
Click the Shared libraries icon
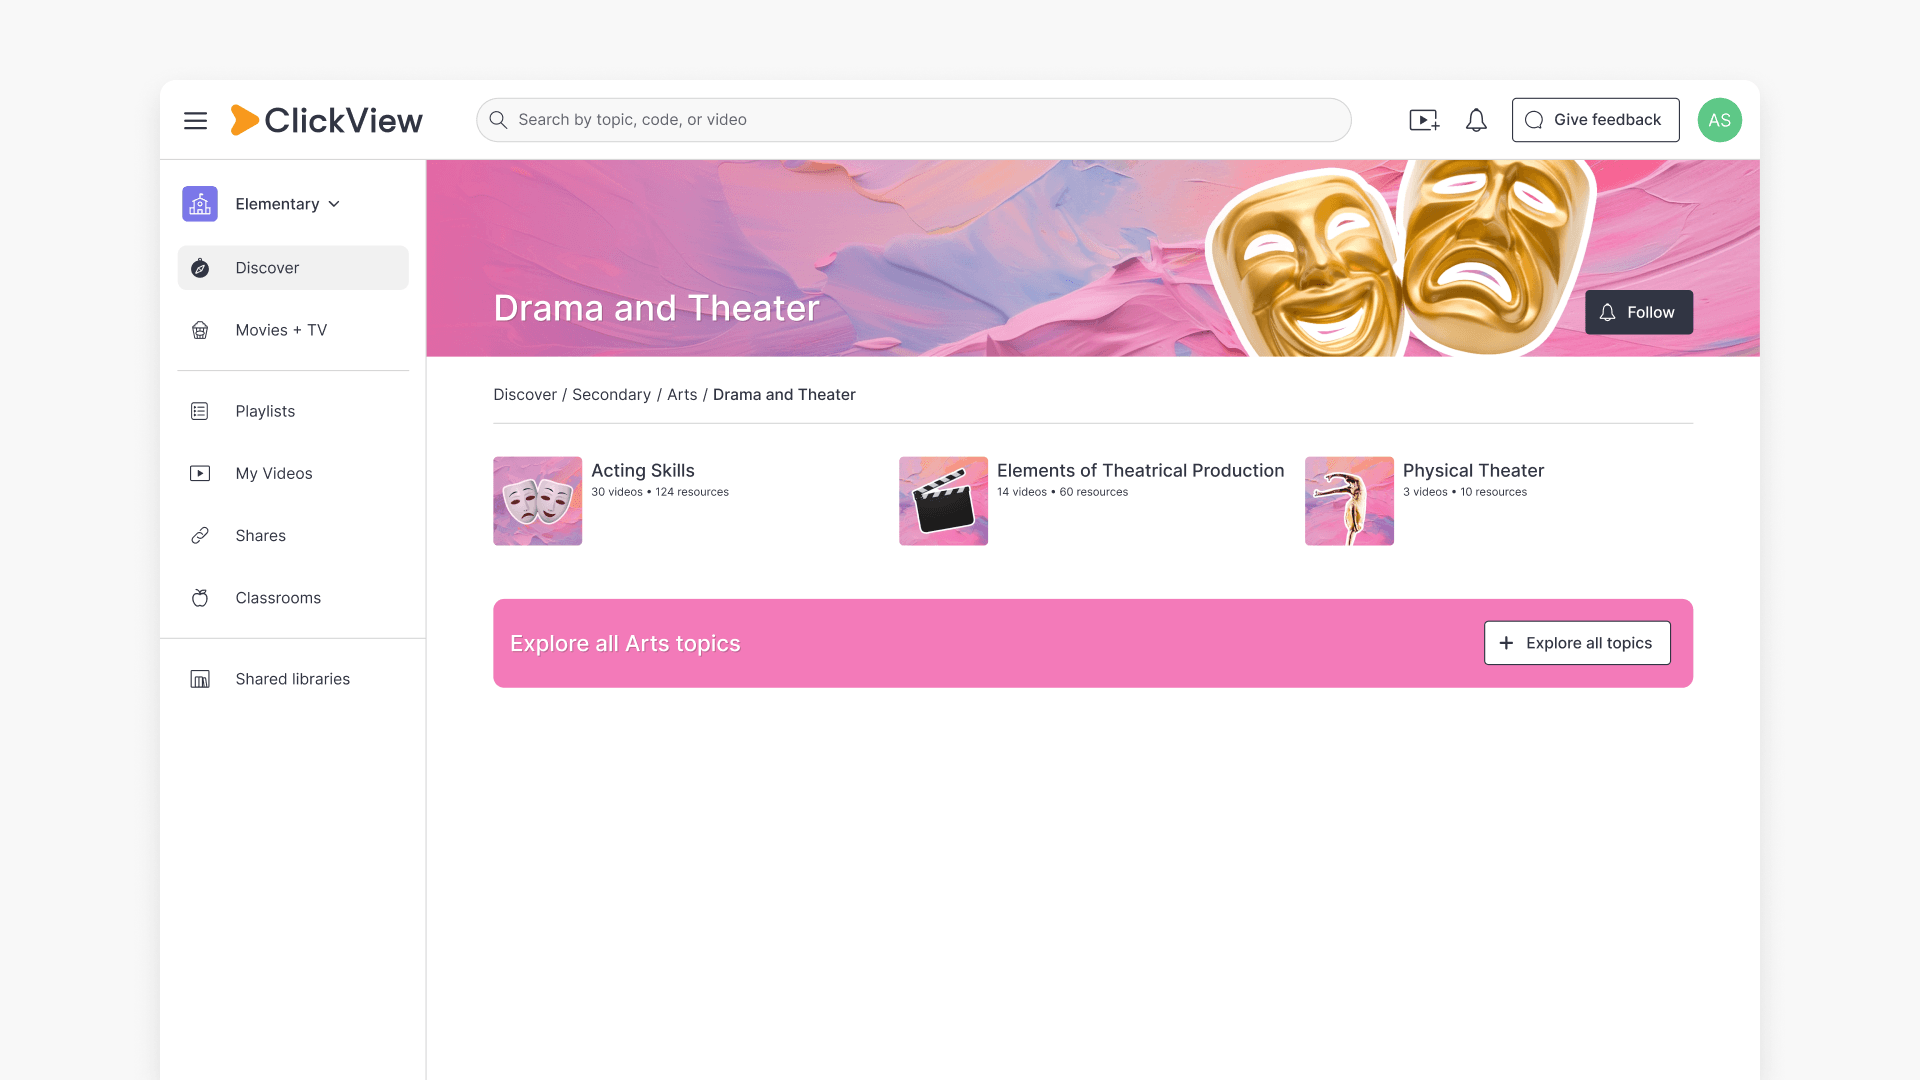pyautogui.click(x=200, y=679)
